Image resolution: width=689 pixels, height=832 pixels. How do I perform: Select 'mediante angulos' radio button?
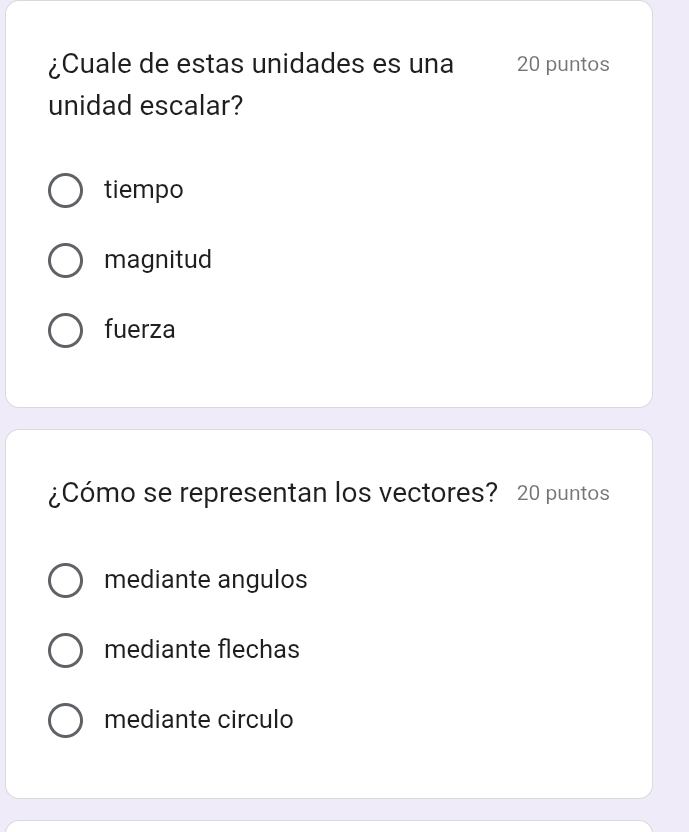[x=66, y=580]
